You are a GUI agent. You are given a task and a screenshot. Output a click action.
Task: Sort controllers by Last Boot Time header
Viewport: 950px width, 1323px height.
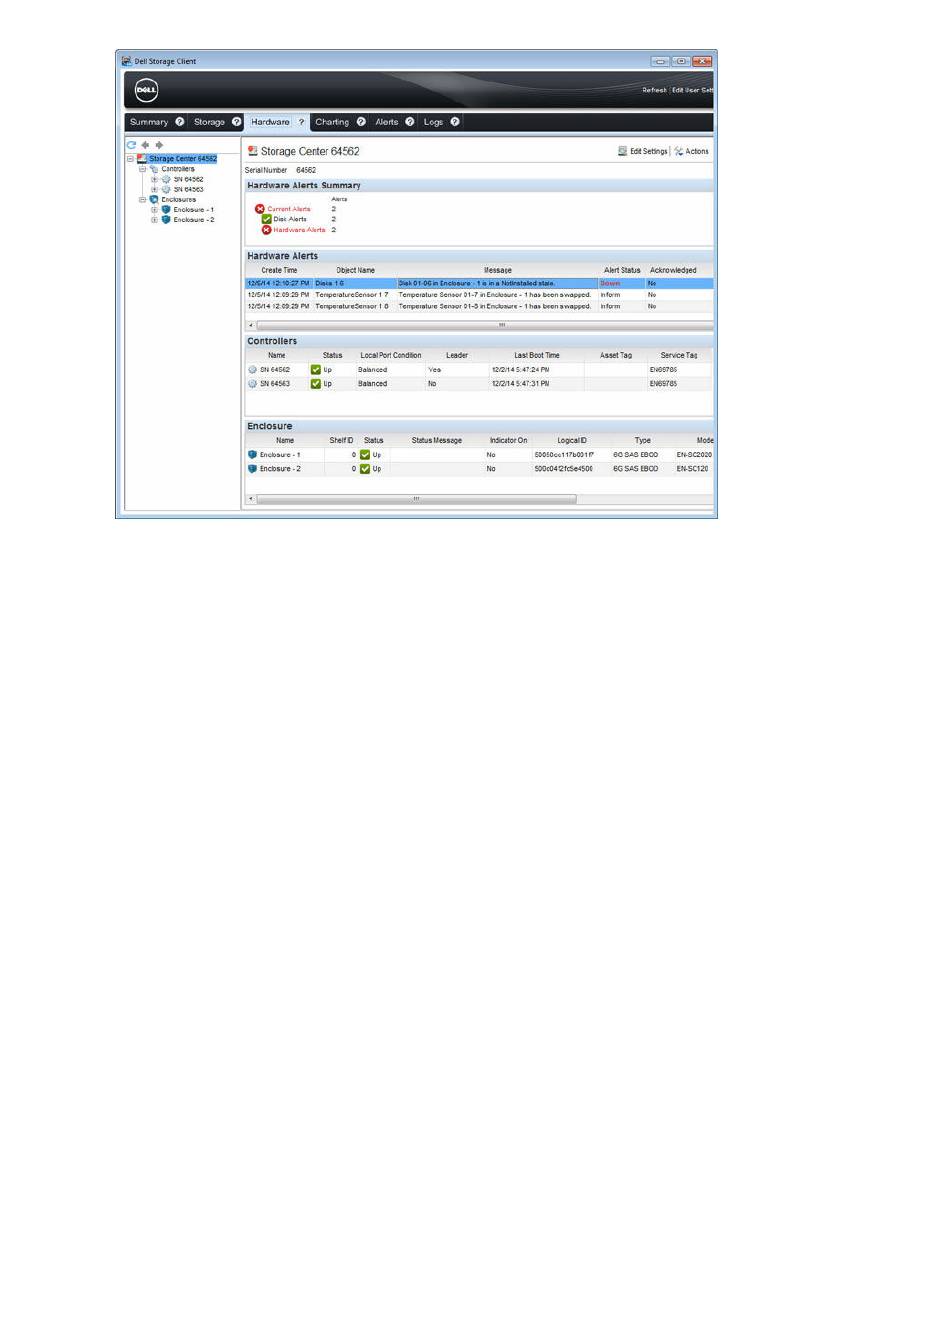537,355
